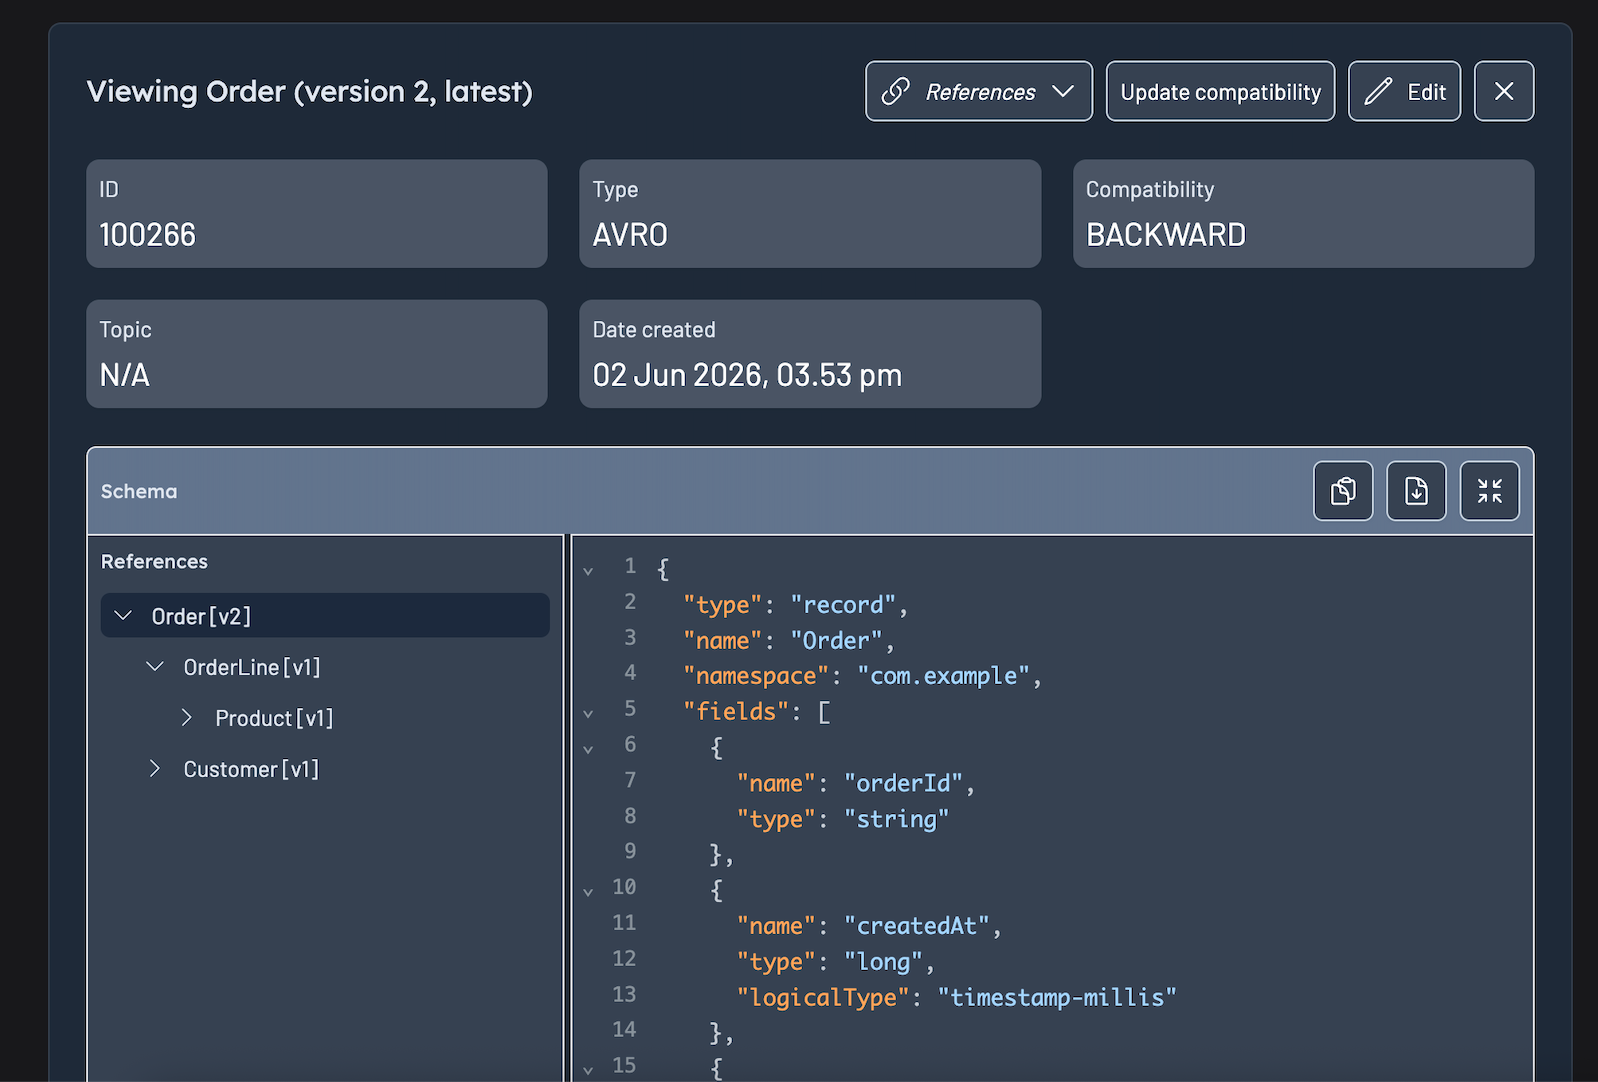Click line number 13 in gutter

(x=624, y=994)
